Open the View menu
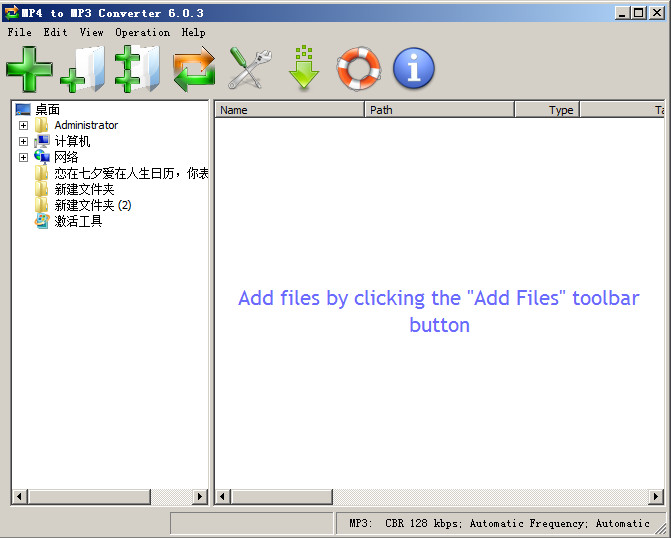 (92, 33)
